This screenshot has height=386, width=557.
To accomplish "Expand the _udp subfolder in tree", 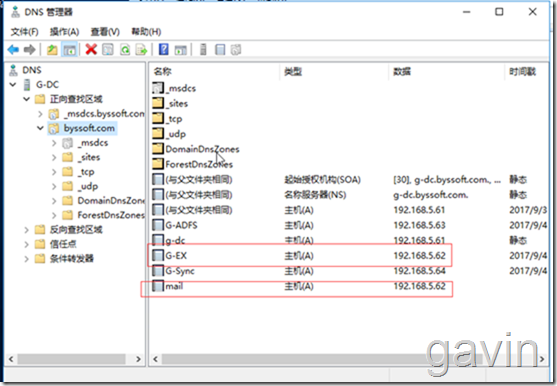I will coord(54,186).
